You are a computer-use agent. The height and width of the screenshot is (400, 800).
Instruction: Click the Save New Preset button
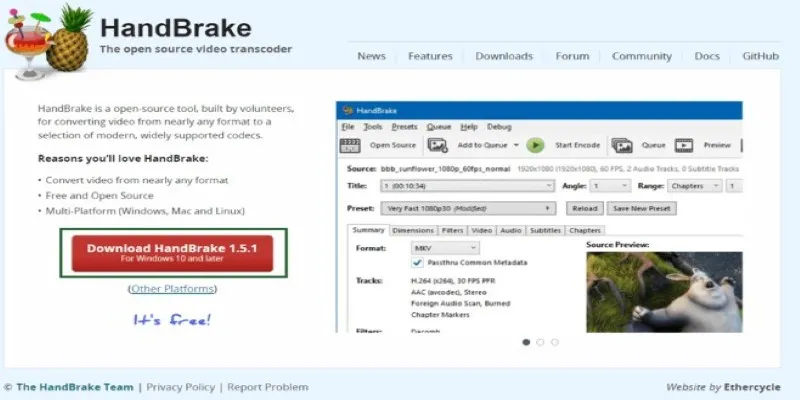(641, 208)
